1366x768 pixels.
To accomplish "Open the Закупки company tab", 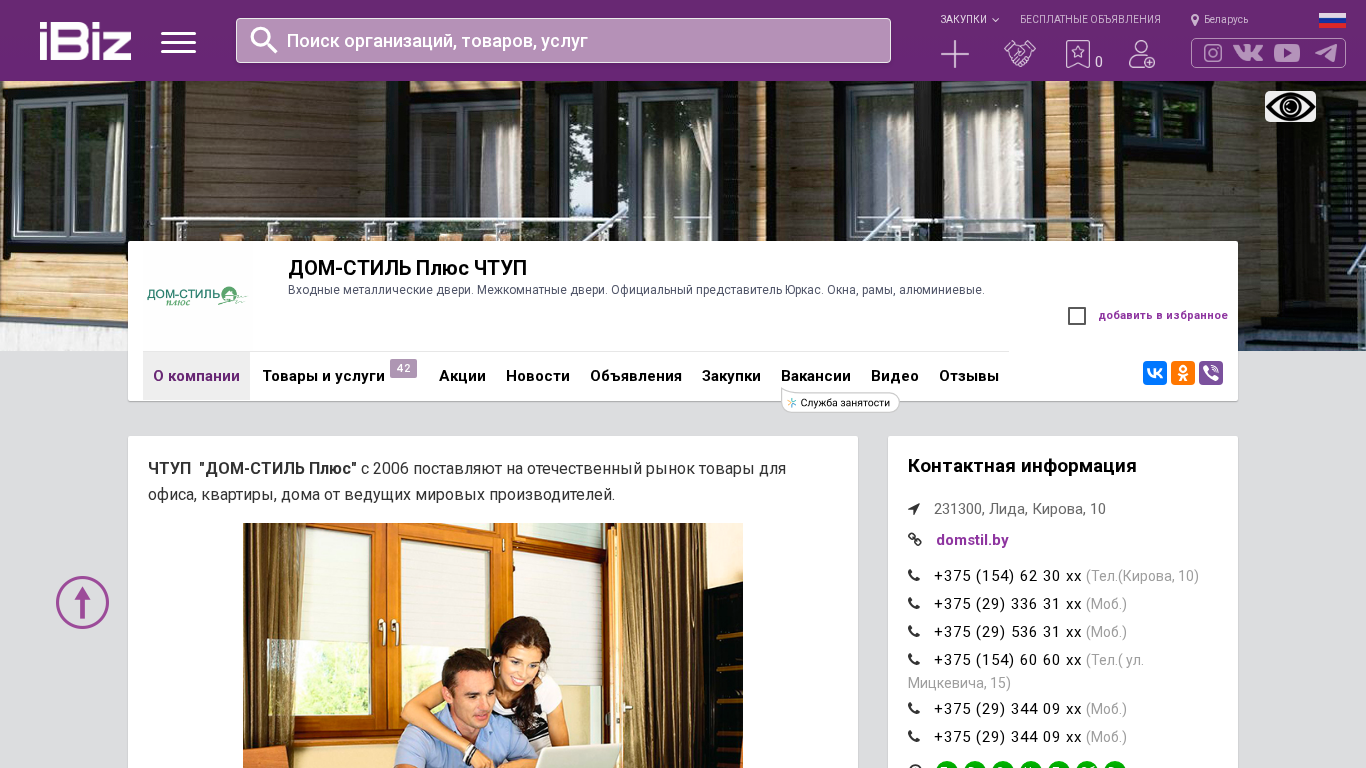I will tap(731, 376).
